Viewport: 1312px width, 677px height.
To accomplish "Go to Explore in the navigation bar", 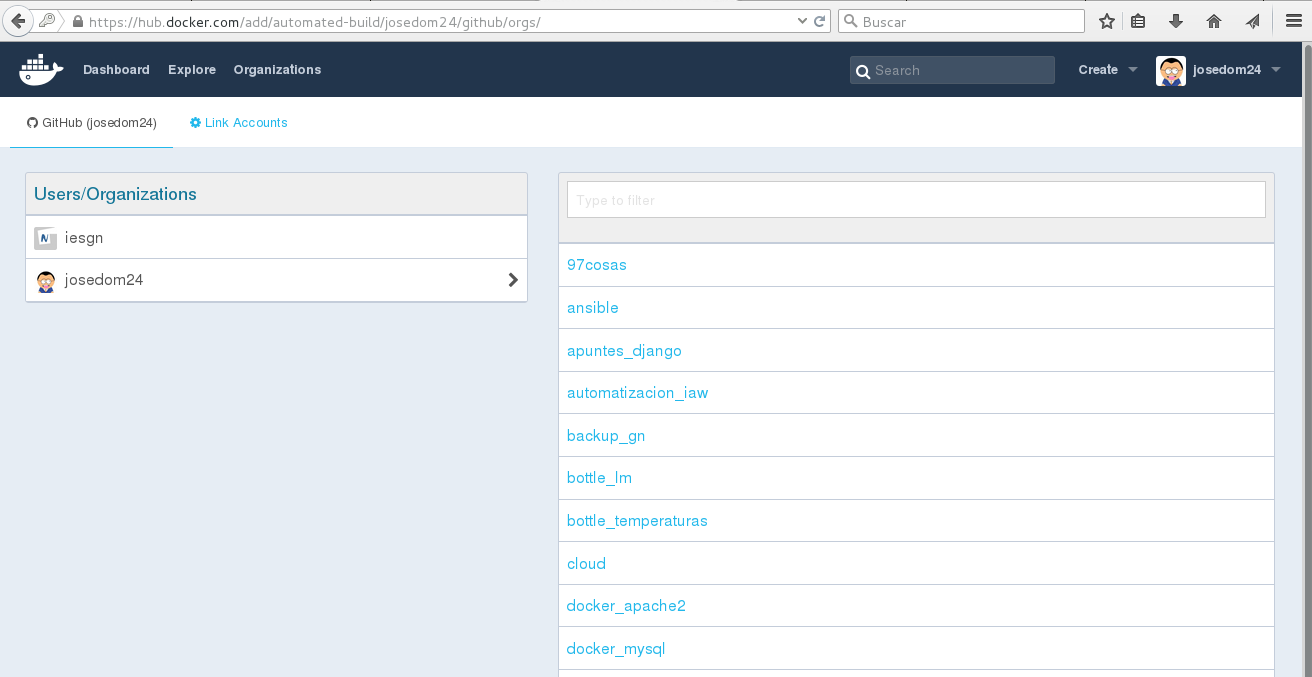I will click(192, 70).
